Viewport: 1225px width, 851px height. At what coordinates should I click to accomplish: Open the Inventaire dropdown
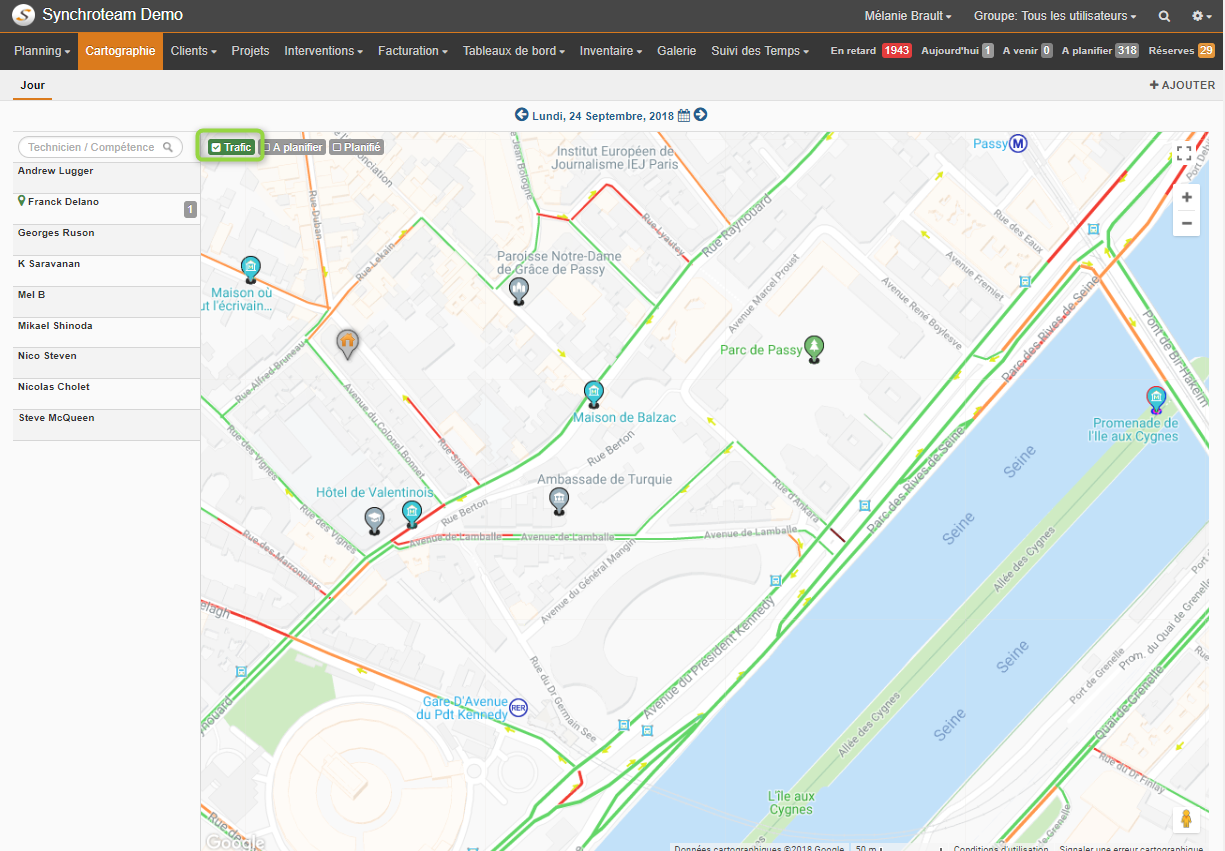pyautogui.click(x=610, y=51)
